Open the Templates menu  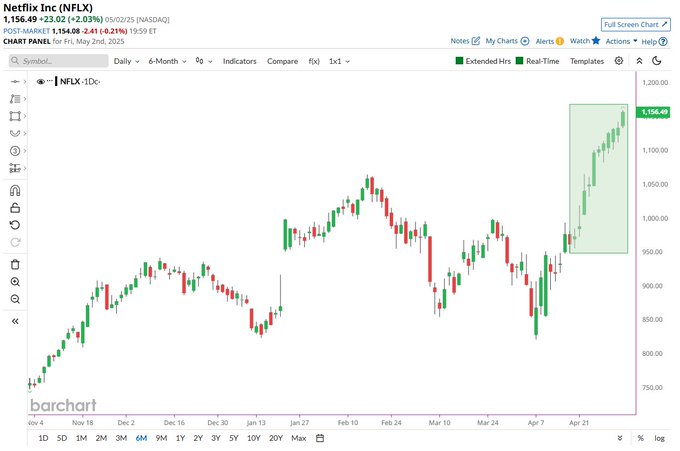pyautogui.click(x=587, y=61)
